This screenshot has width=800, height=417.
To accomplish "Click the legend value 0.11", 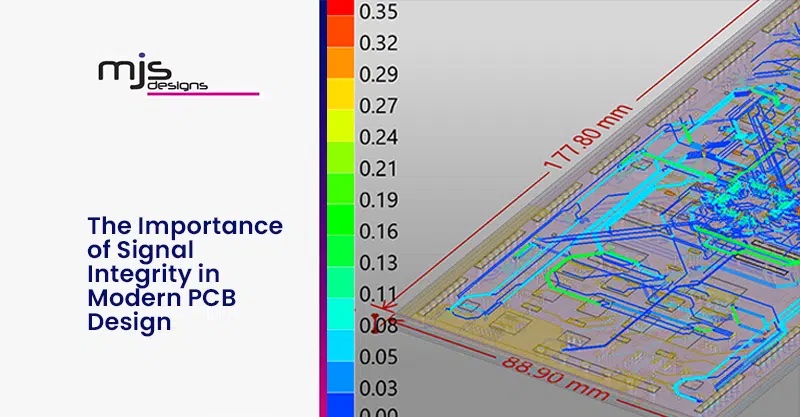I will [x=378, y=295].
